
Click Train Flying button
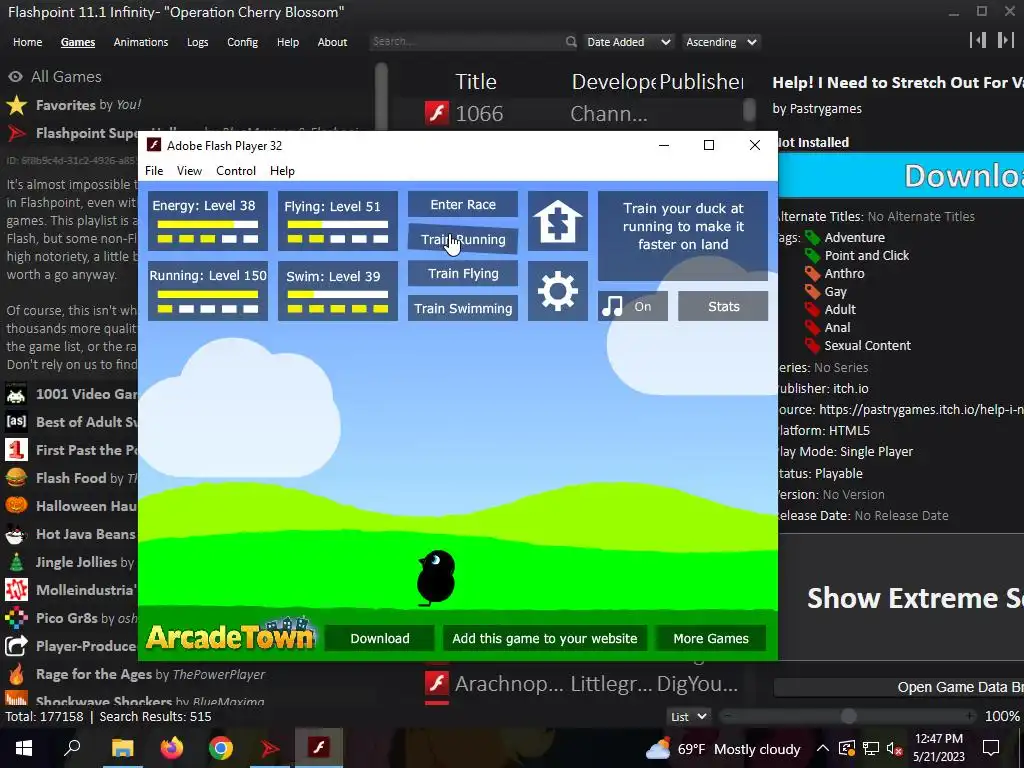(x=463, y=274)
